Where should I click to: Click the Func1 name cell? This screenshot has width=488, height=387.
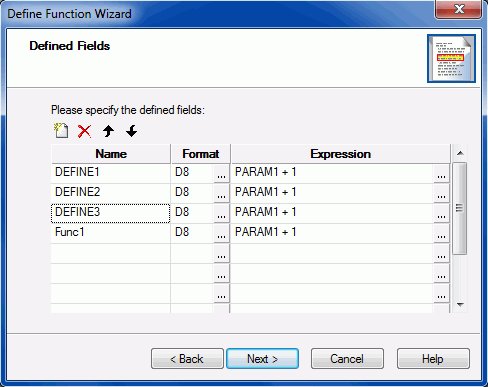[x=110, y=233]
